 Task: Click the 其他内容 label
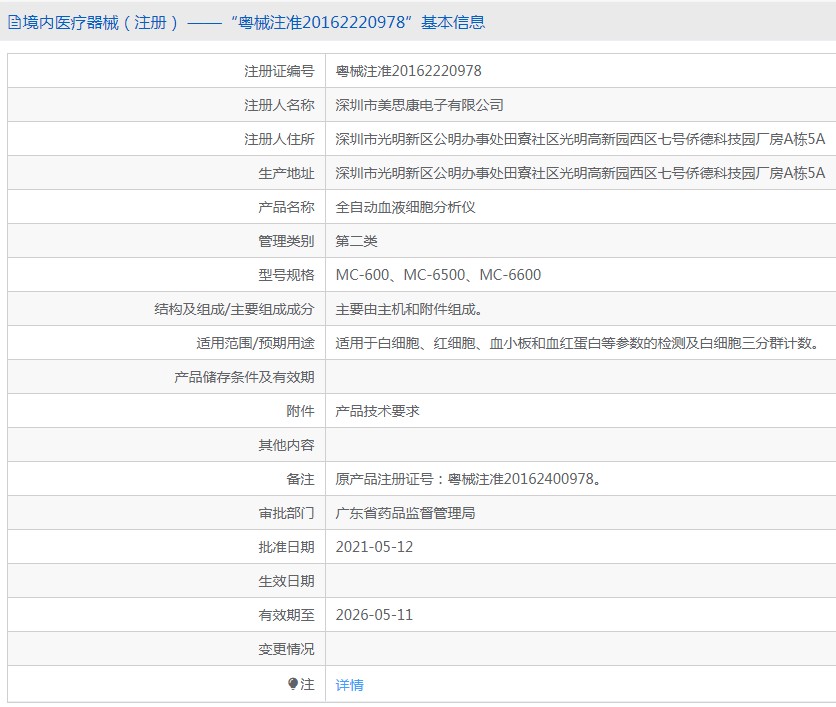pos(286,445)
